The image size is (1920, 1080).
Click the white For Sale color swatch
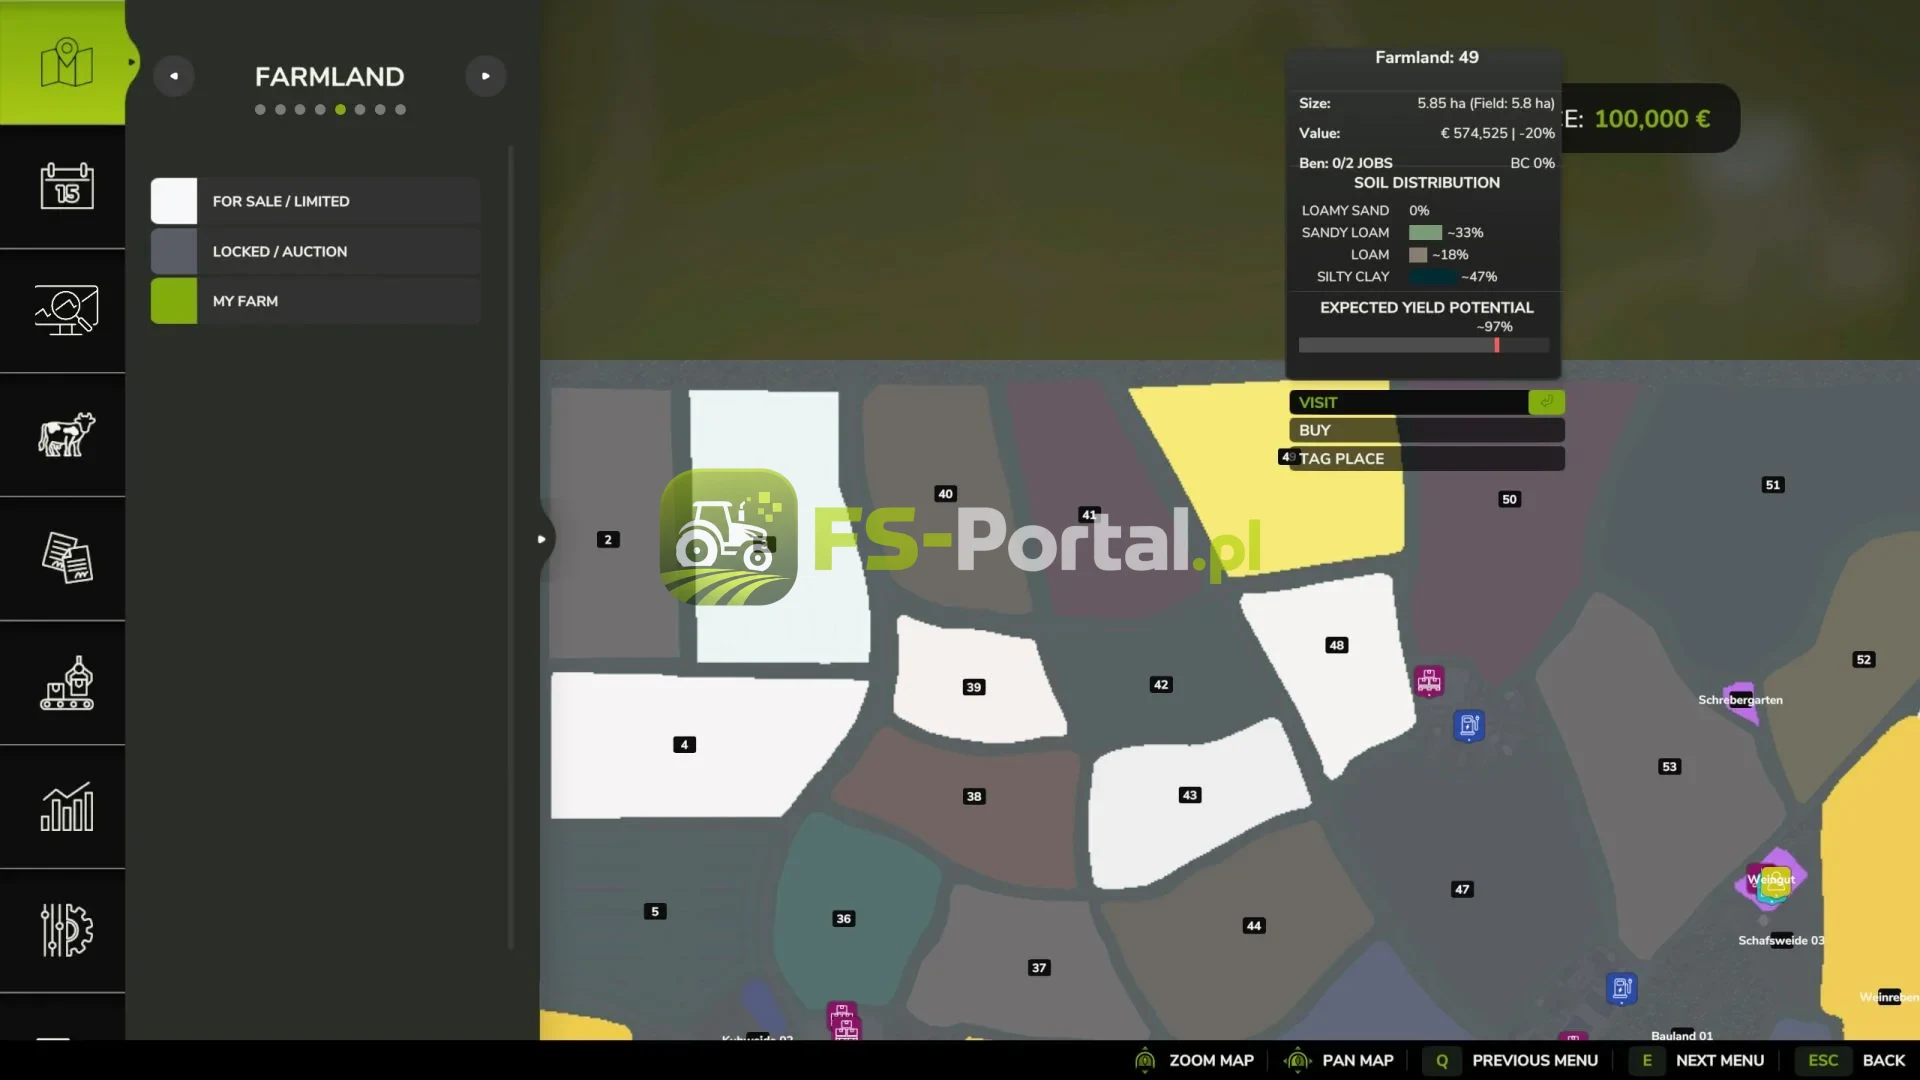(174, 201)
